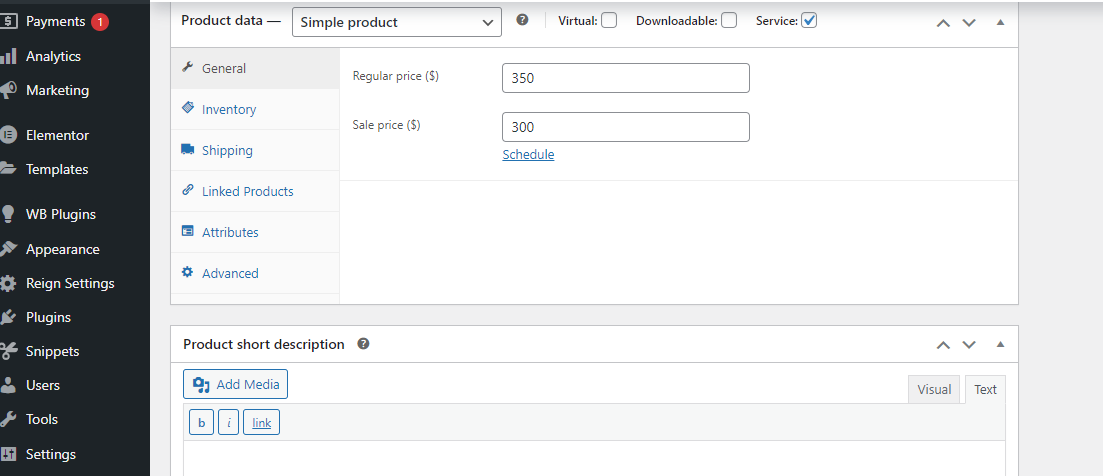Click the Analytics bar chart icon
The image size is (1103, 476).
coord(8,56)
